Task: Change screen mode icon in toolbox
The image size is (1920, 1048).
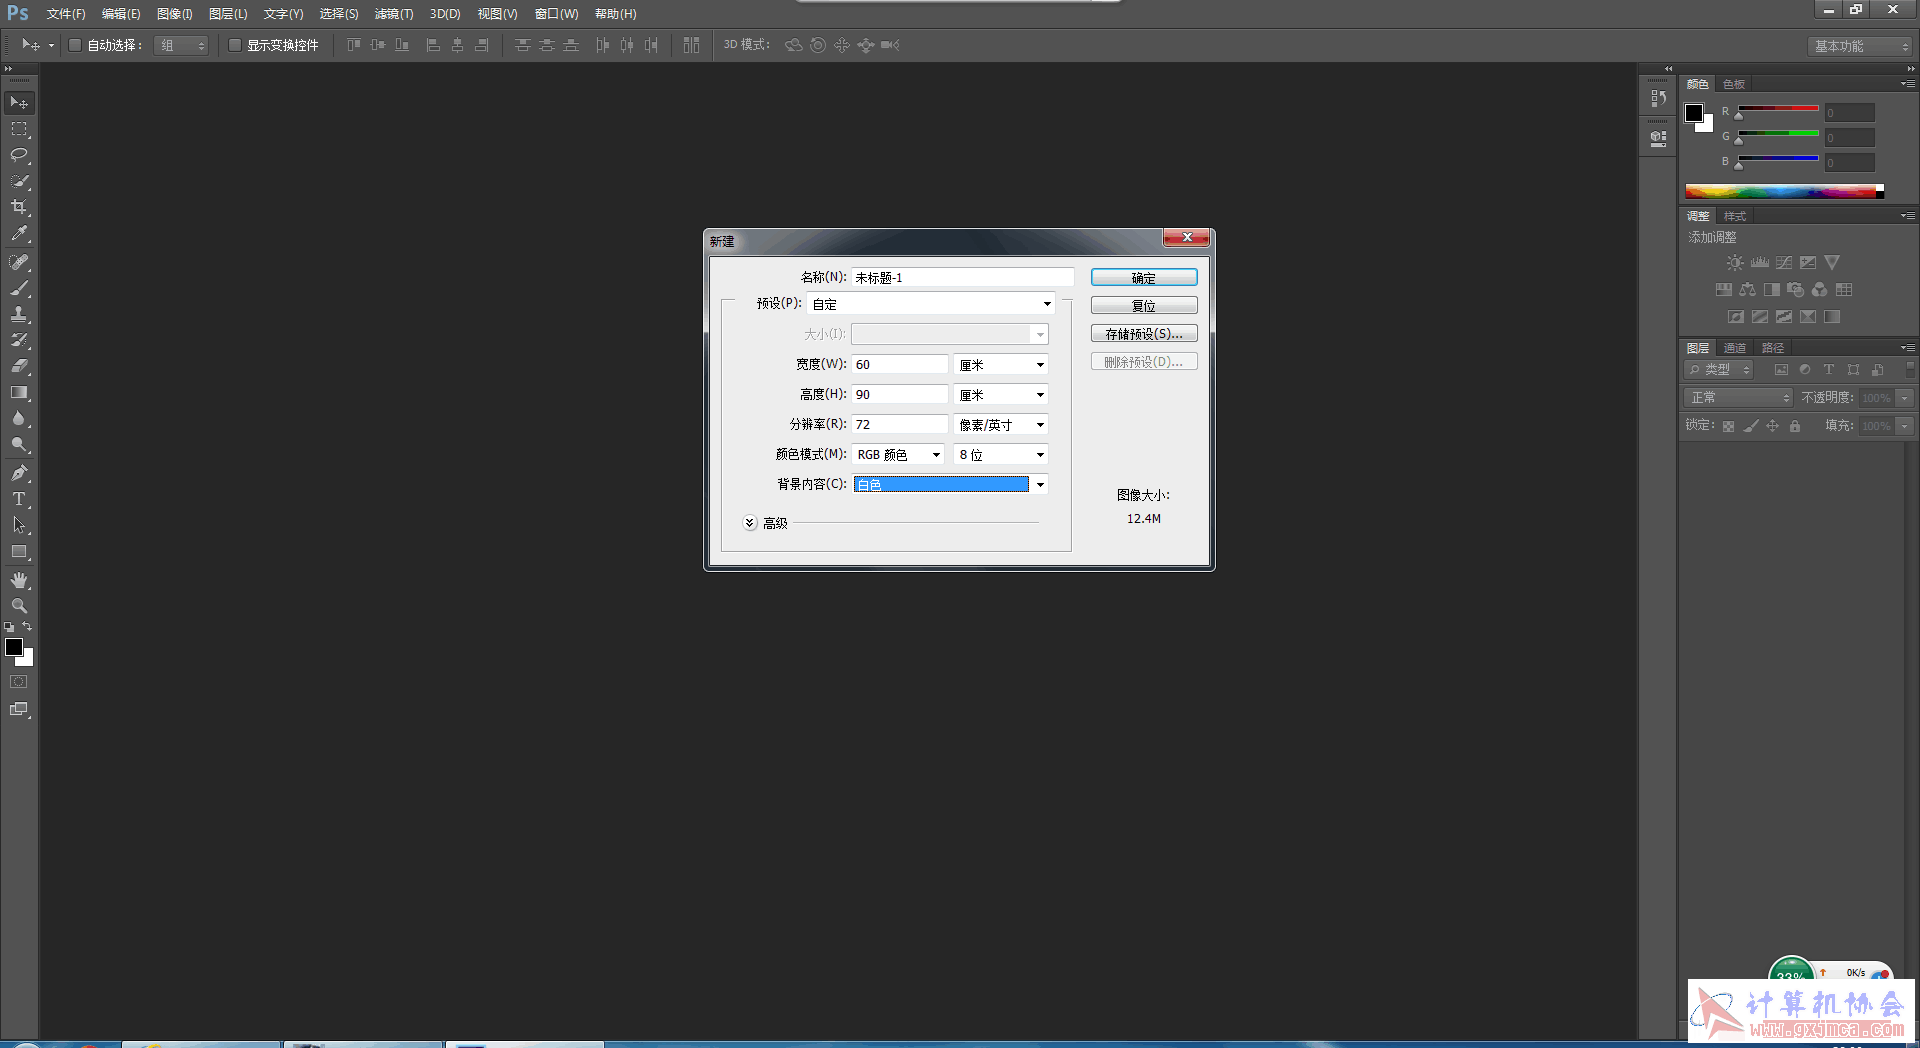Action: (19, 709)
